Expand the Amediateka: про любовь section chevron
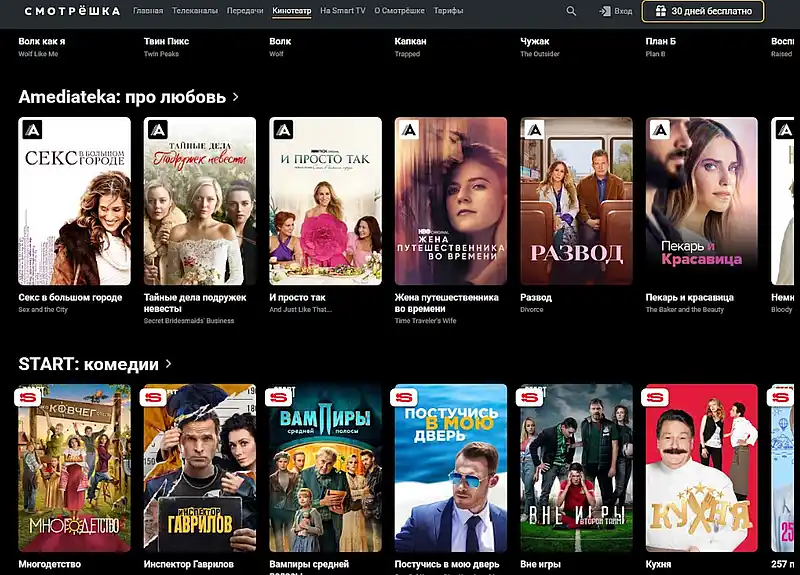Viewport: 800px width, 575px height. click(236, 96)
